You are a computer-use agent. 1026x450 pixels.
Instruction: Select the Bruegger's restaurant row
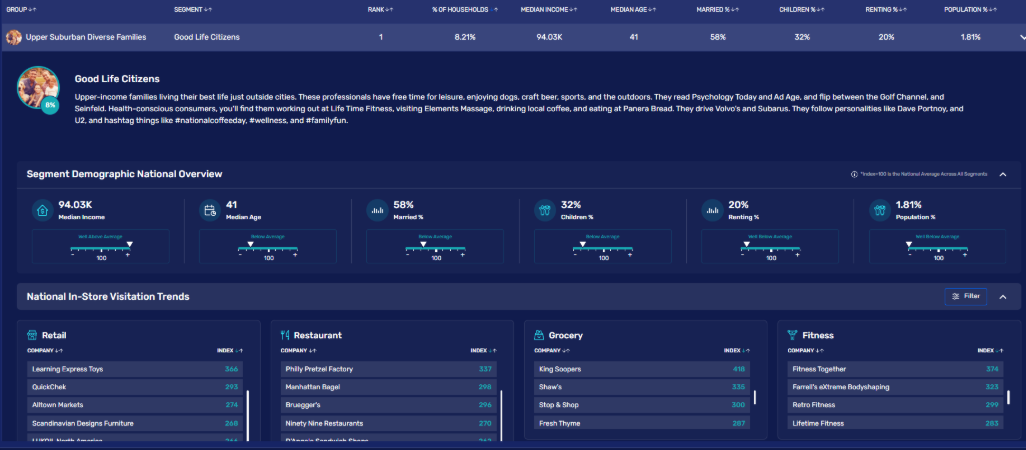(x=388, y=405)
